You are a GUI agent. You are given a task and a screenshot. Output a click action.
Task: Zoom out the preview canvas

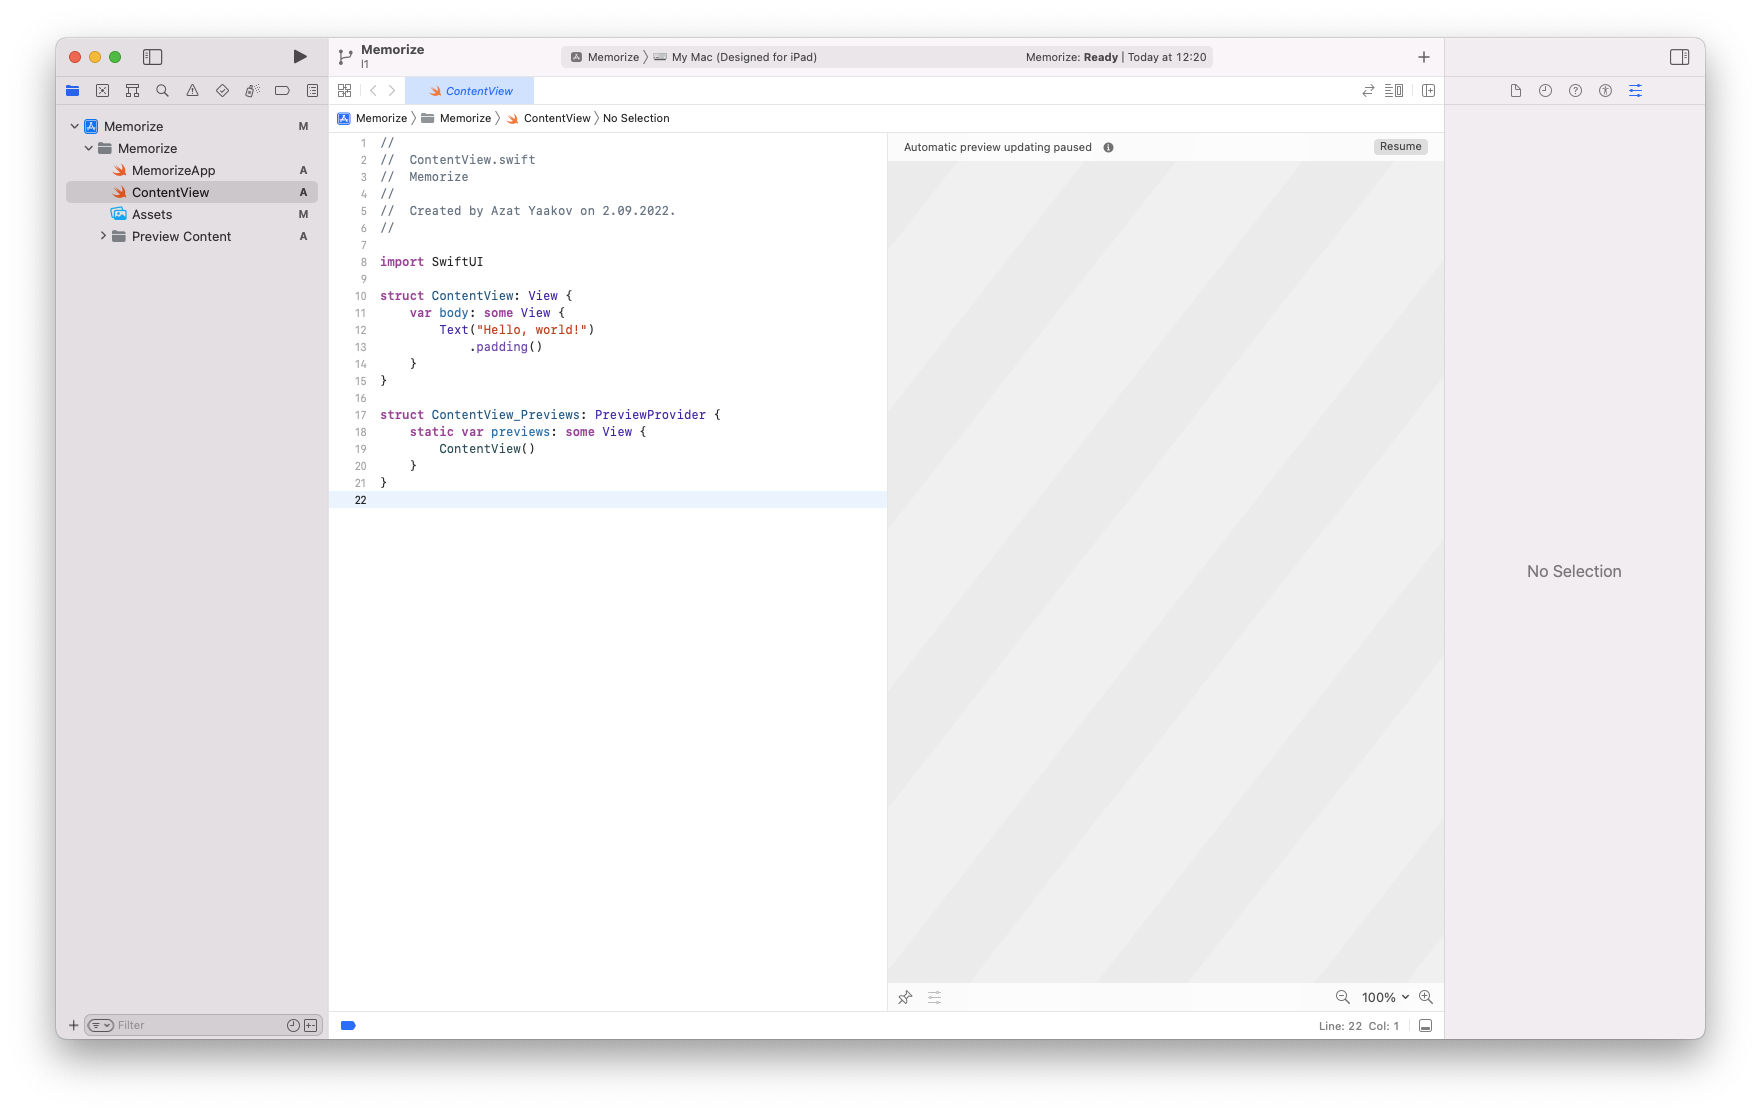pos(1343,997)
